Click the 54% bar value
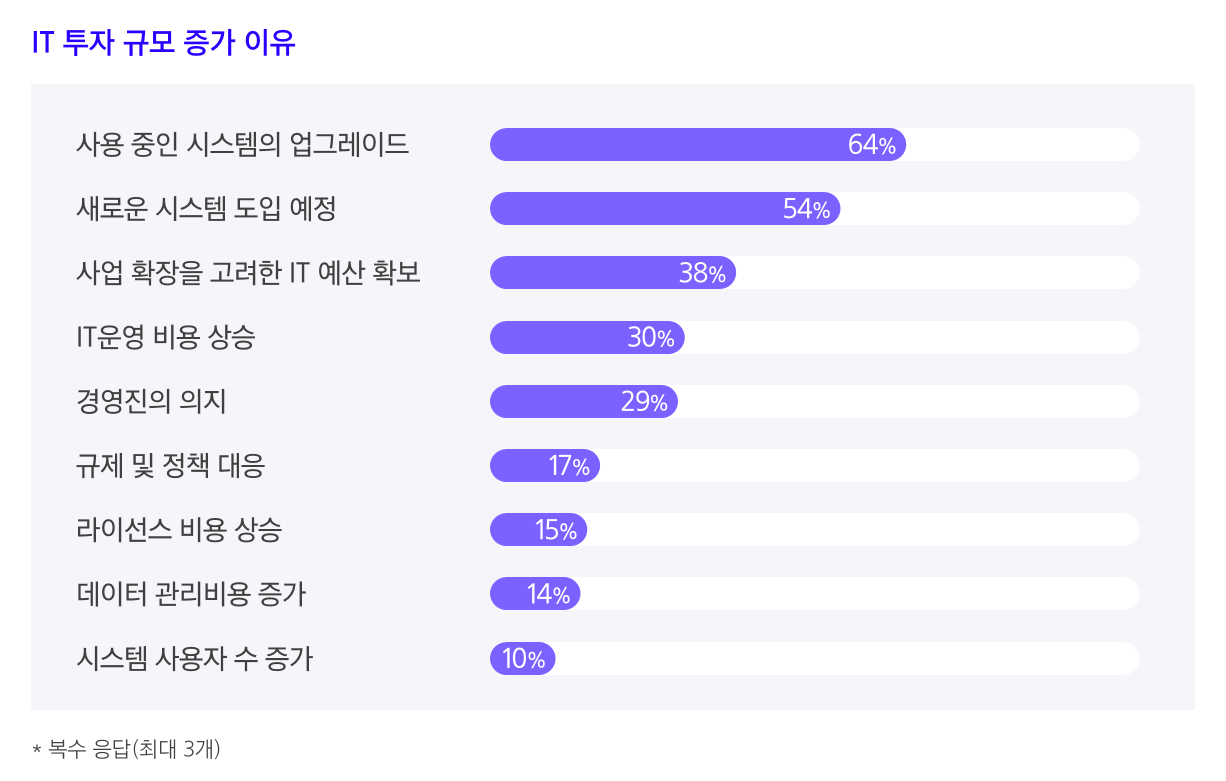The height and width of the screenshot is (781, 1226). [806, 210]
